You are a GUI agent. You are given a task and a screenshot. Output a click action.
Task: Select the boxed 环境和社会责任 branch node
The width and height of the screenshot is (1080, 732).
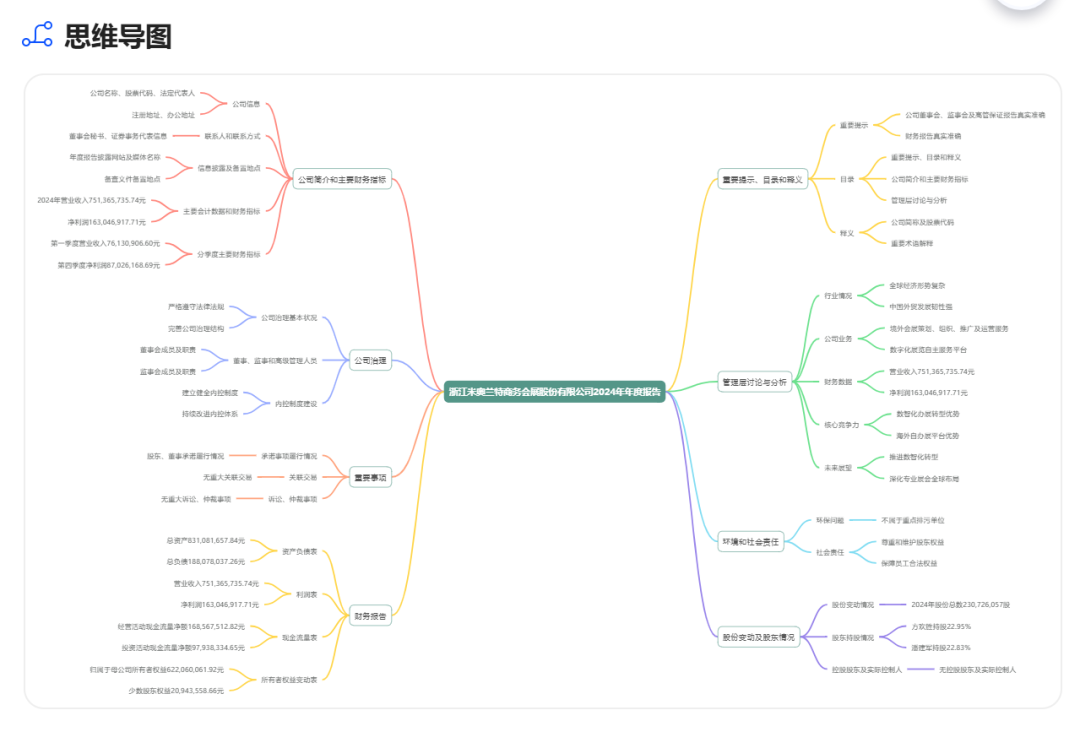[751, 542]
